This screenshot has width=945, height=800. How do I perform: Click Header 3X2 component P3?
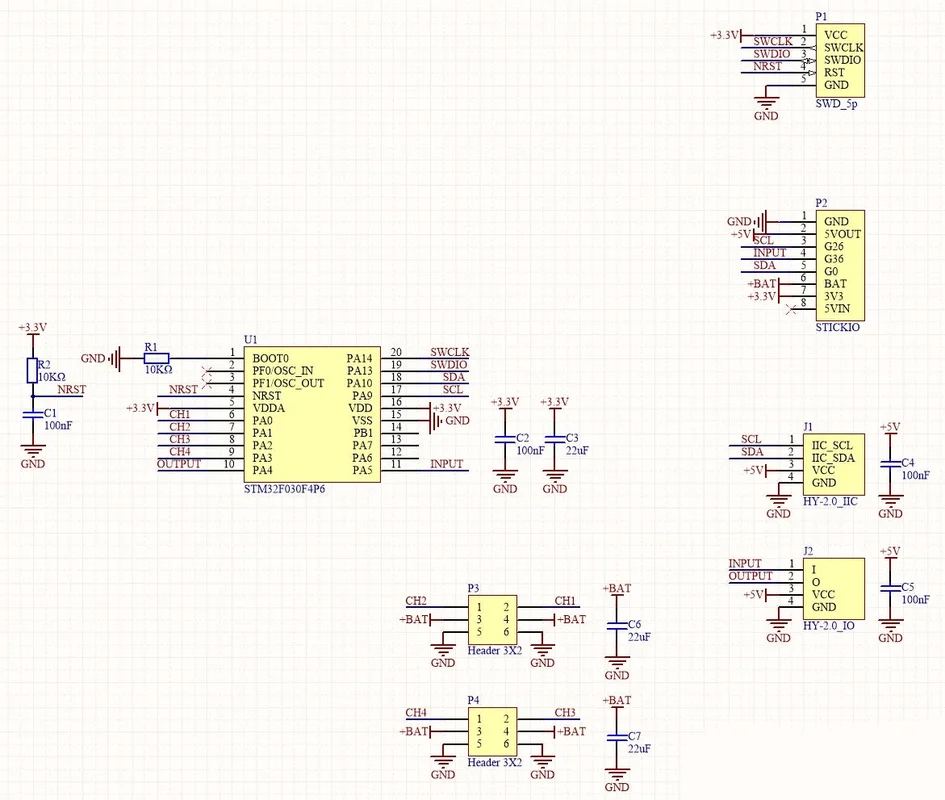pyautogui.click(x=492, y=620)
